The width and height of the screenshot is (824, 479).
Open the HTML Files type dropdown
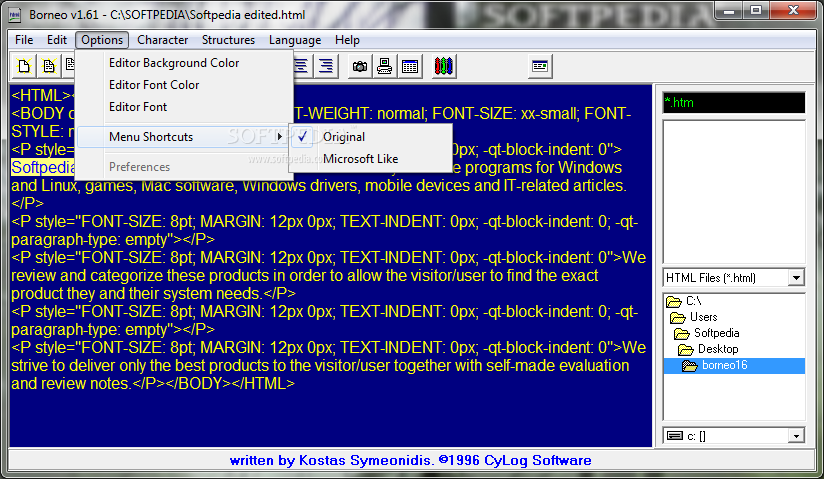[796, 278]
